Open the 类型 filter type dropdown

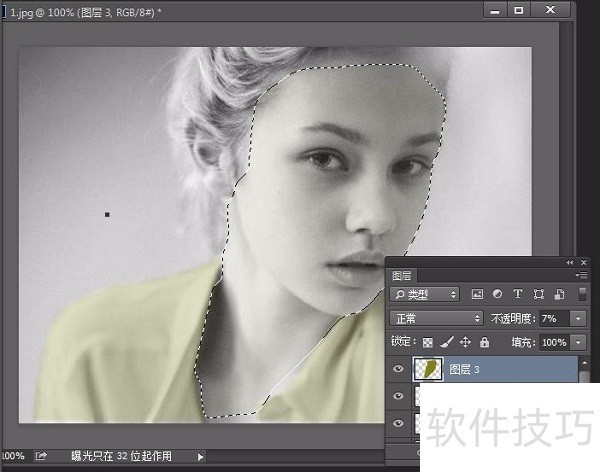click(425, 295)
